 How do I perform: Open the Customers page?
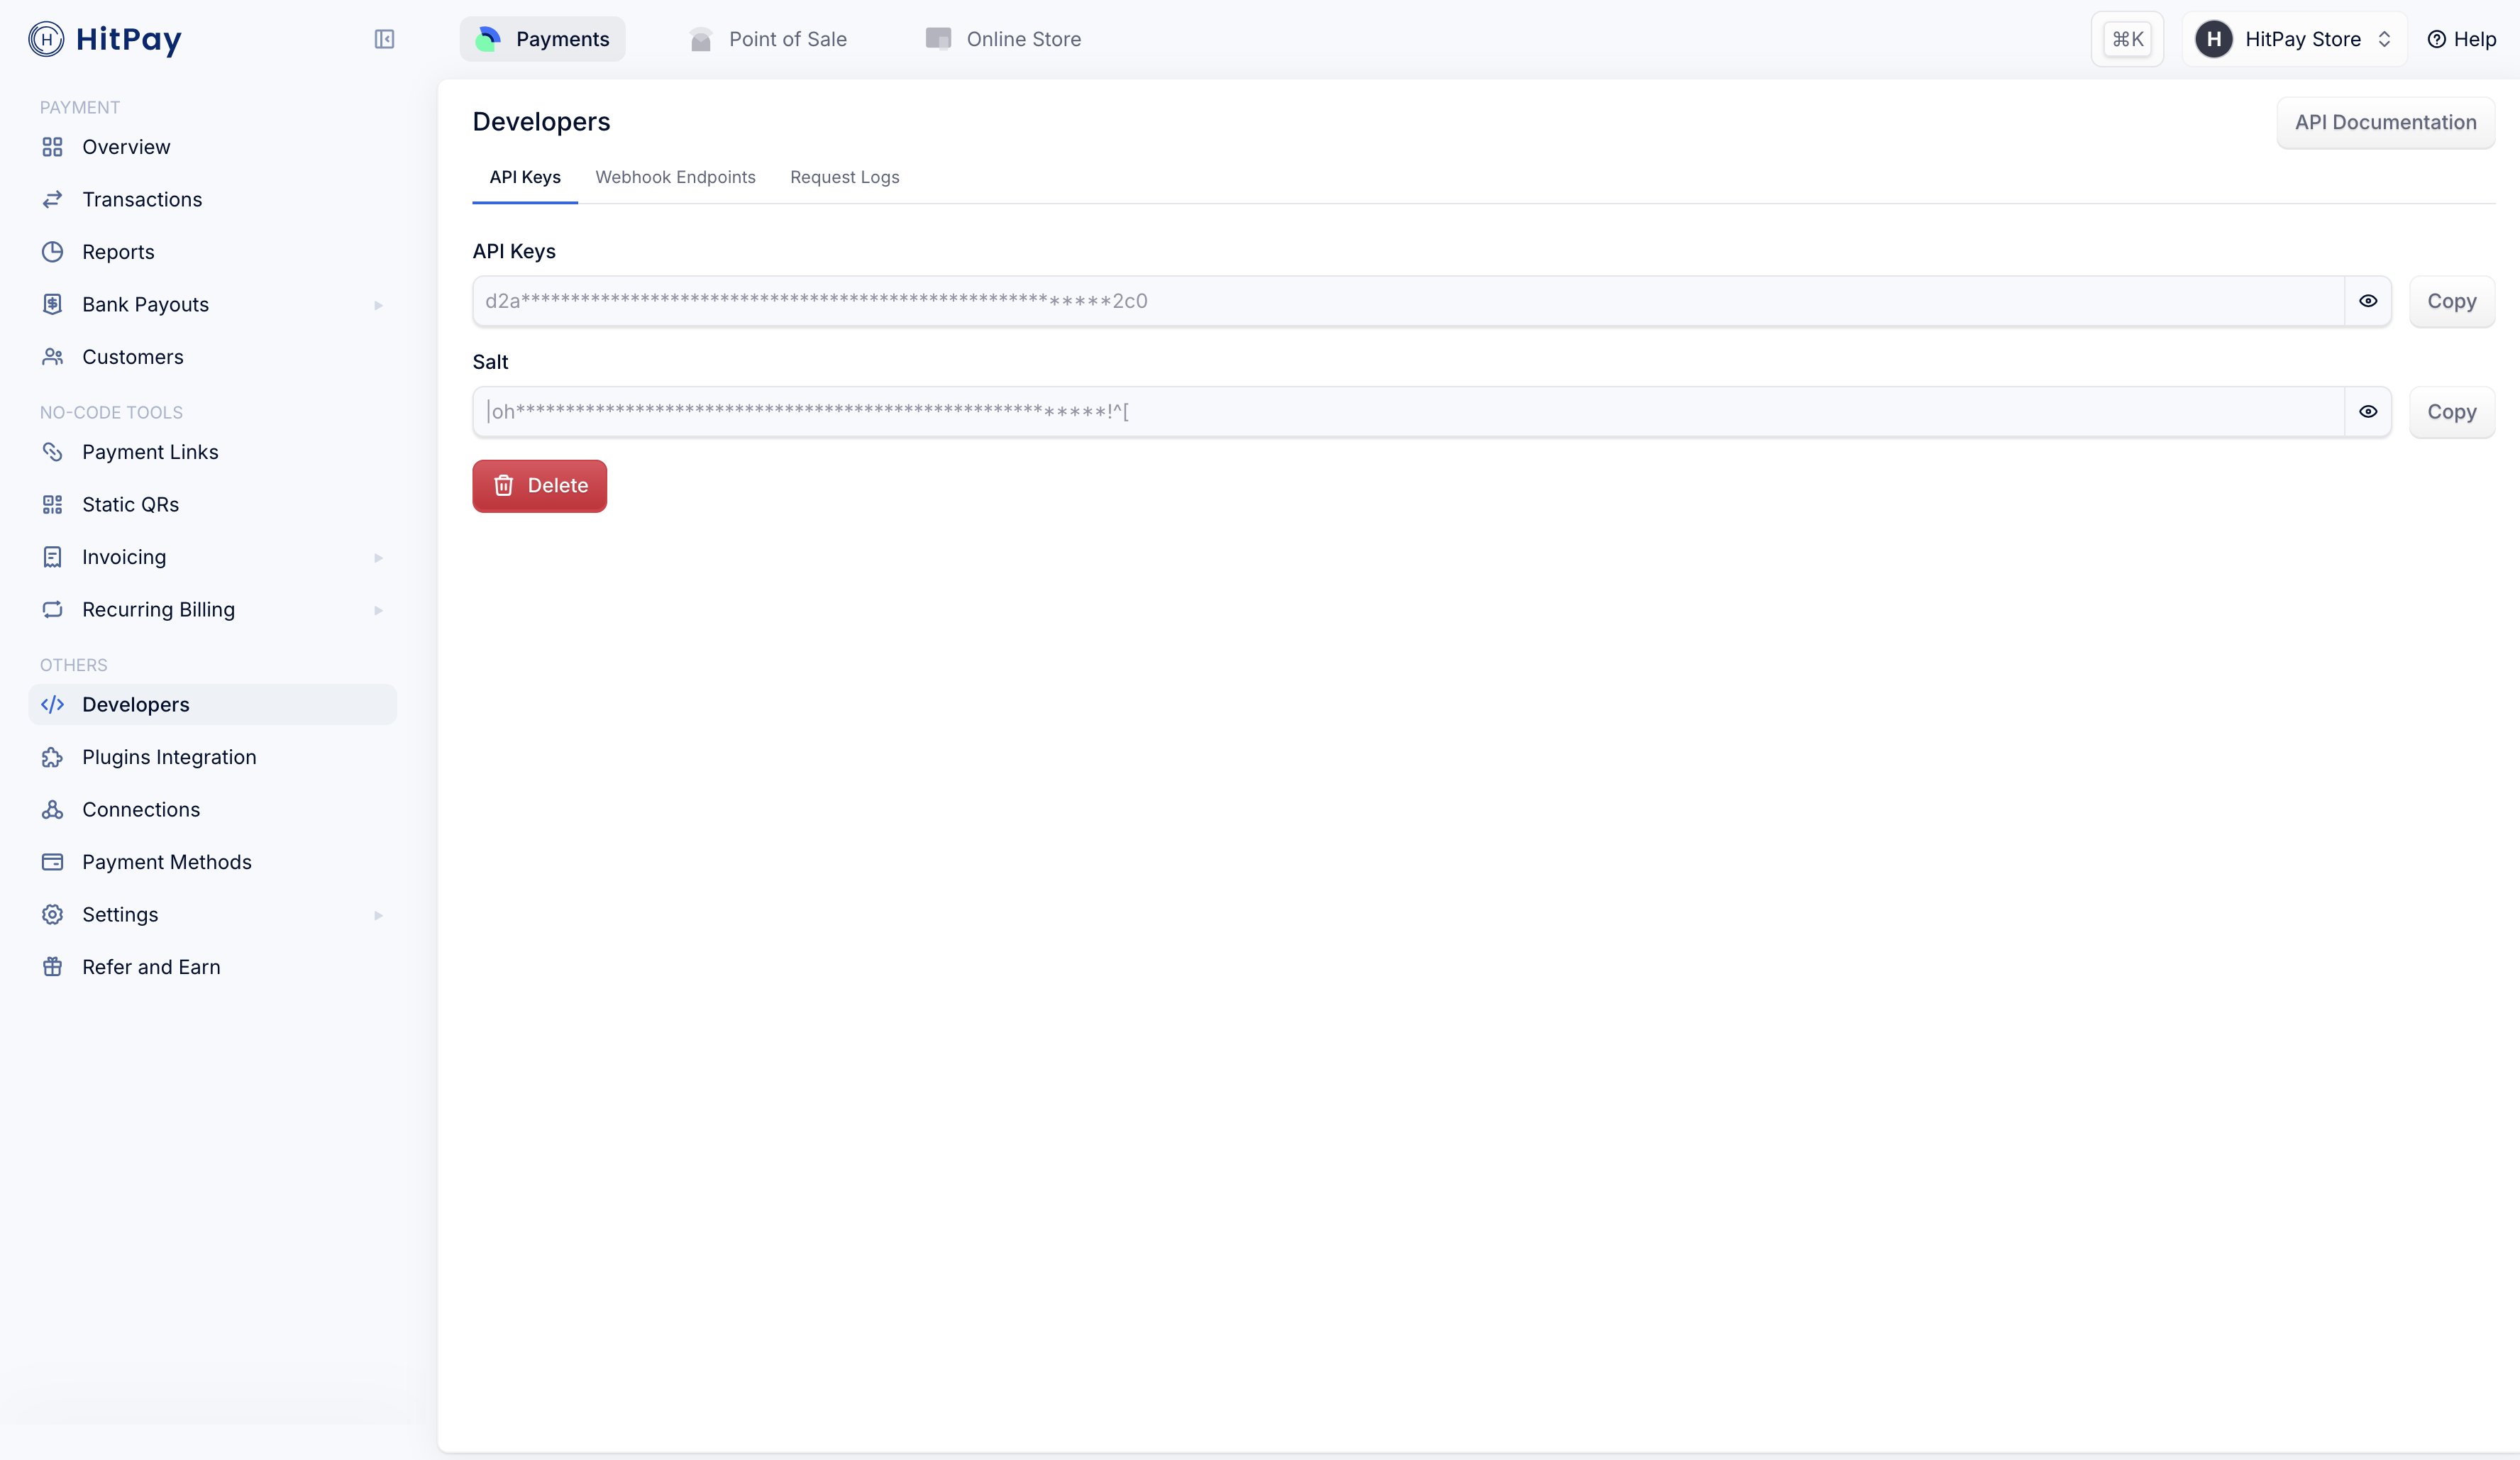133,357
